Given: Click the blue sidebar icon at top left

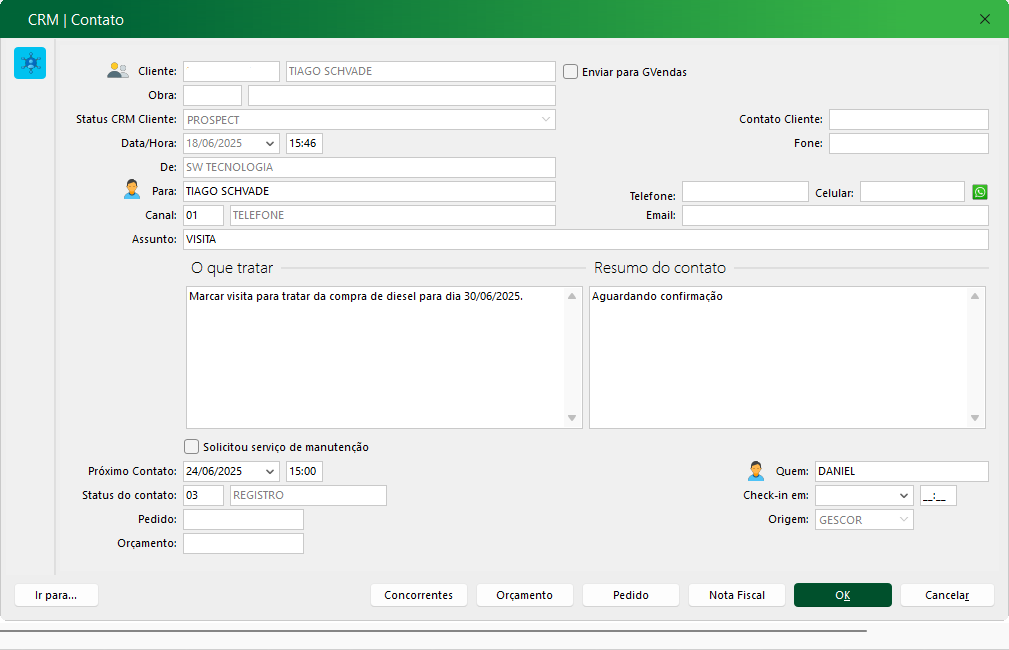Looking at the screenshot, I should pos(30,63).
